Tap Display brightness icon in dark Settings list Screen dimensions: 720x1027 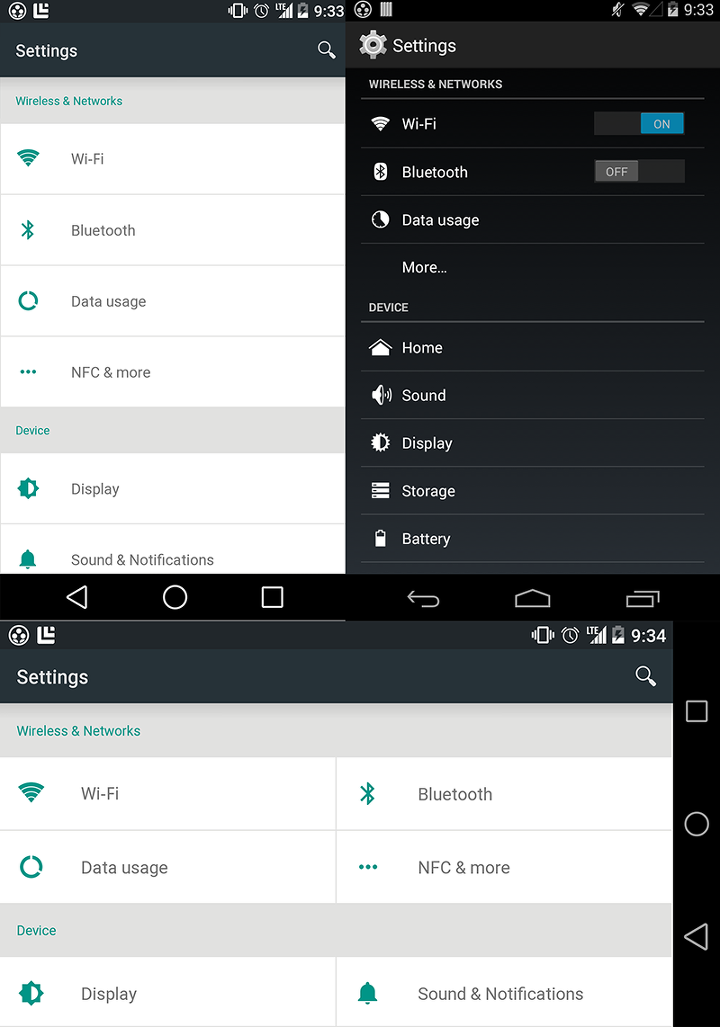380,443
